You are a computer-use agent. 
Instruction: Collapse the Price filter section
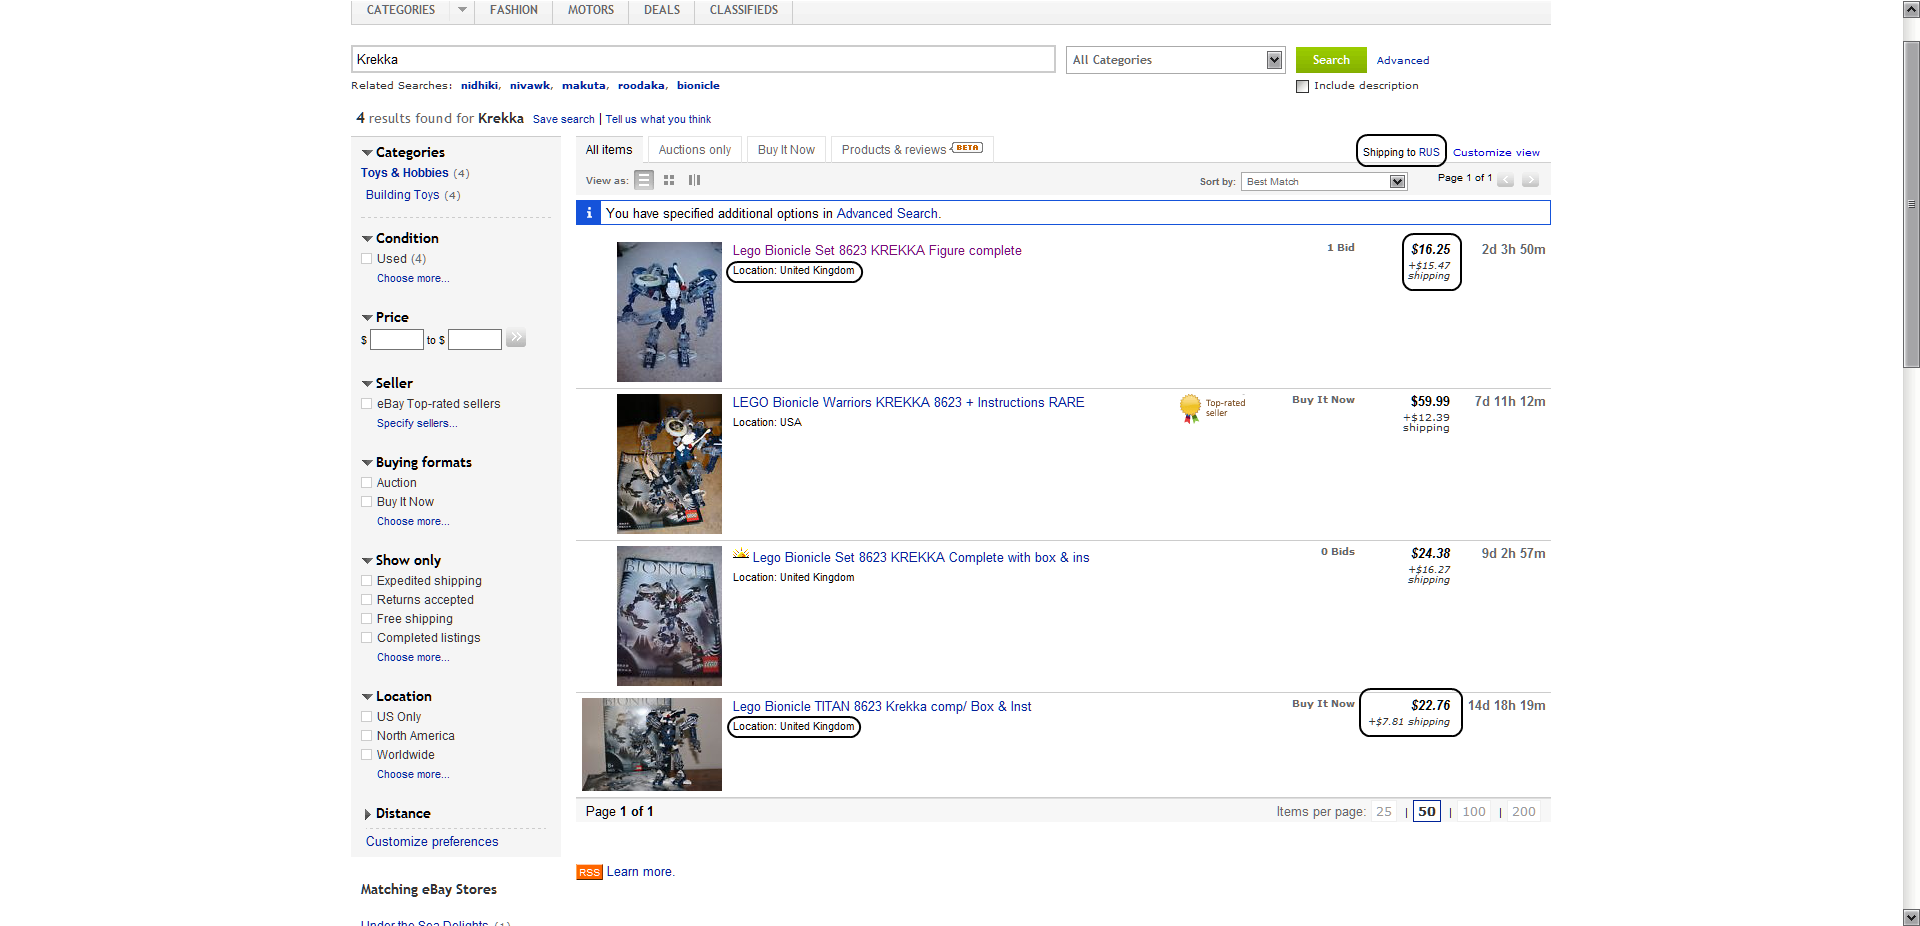(367, 318)
